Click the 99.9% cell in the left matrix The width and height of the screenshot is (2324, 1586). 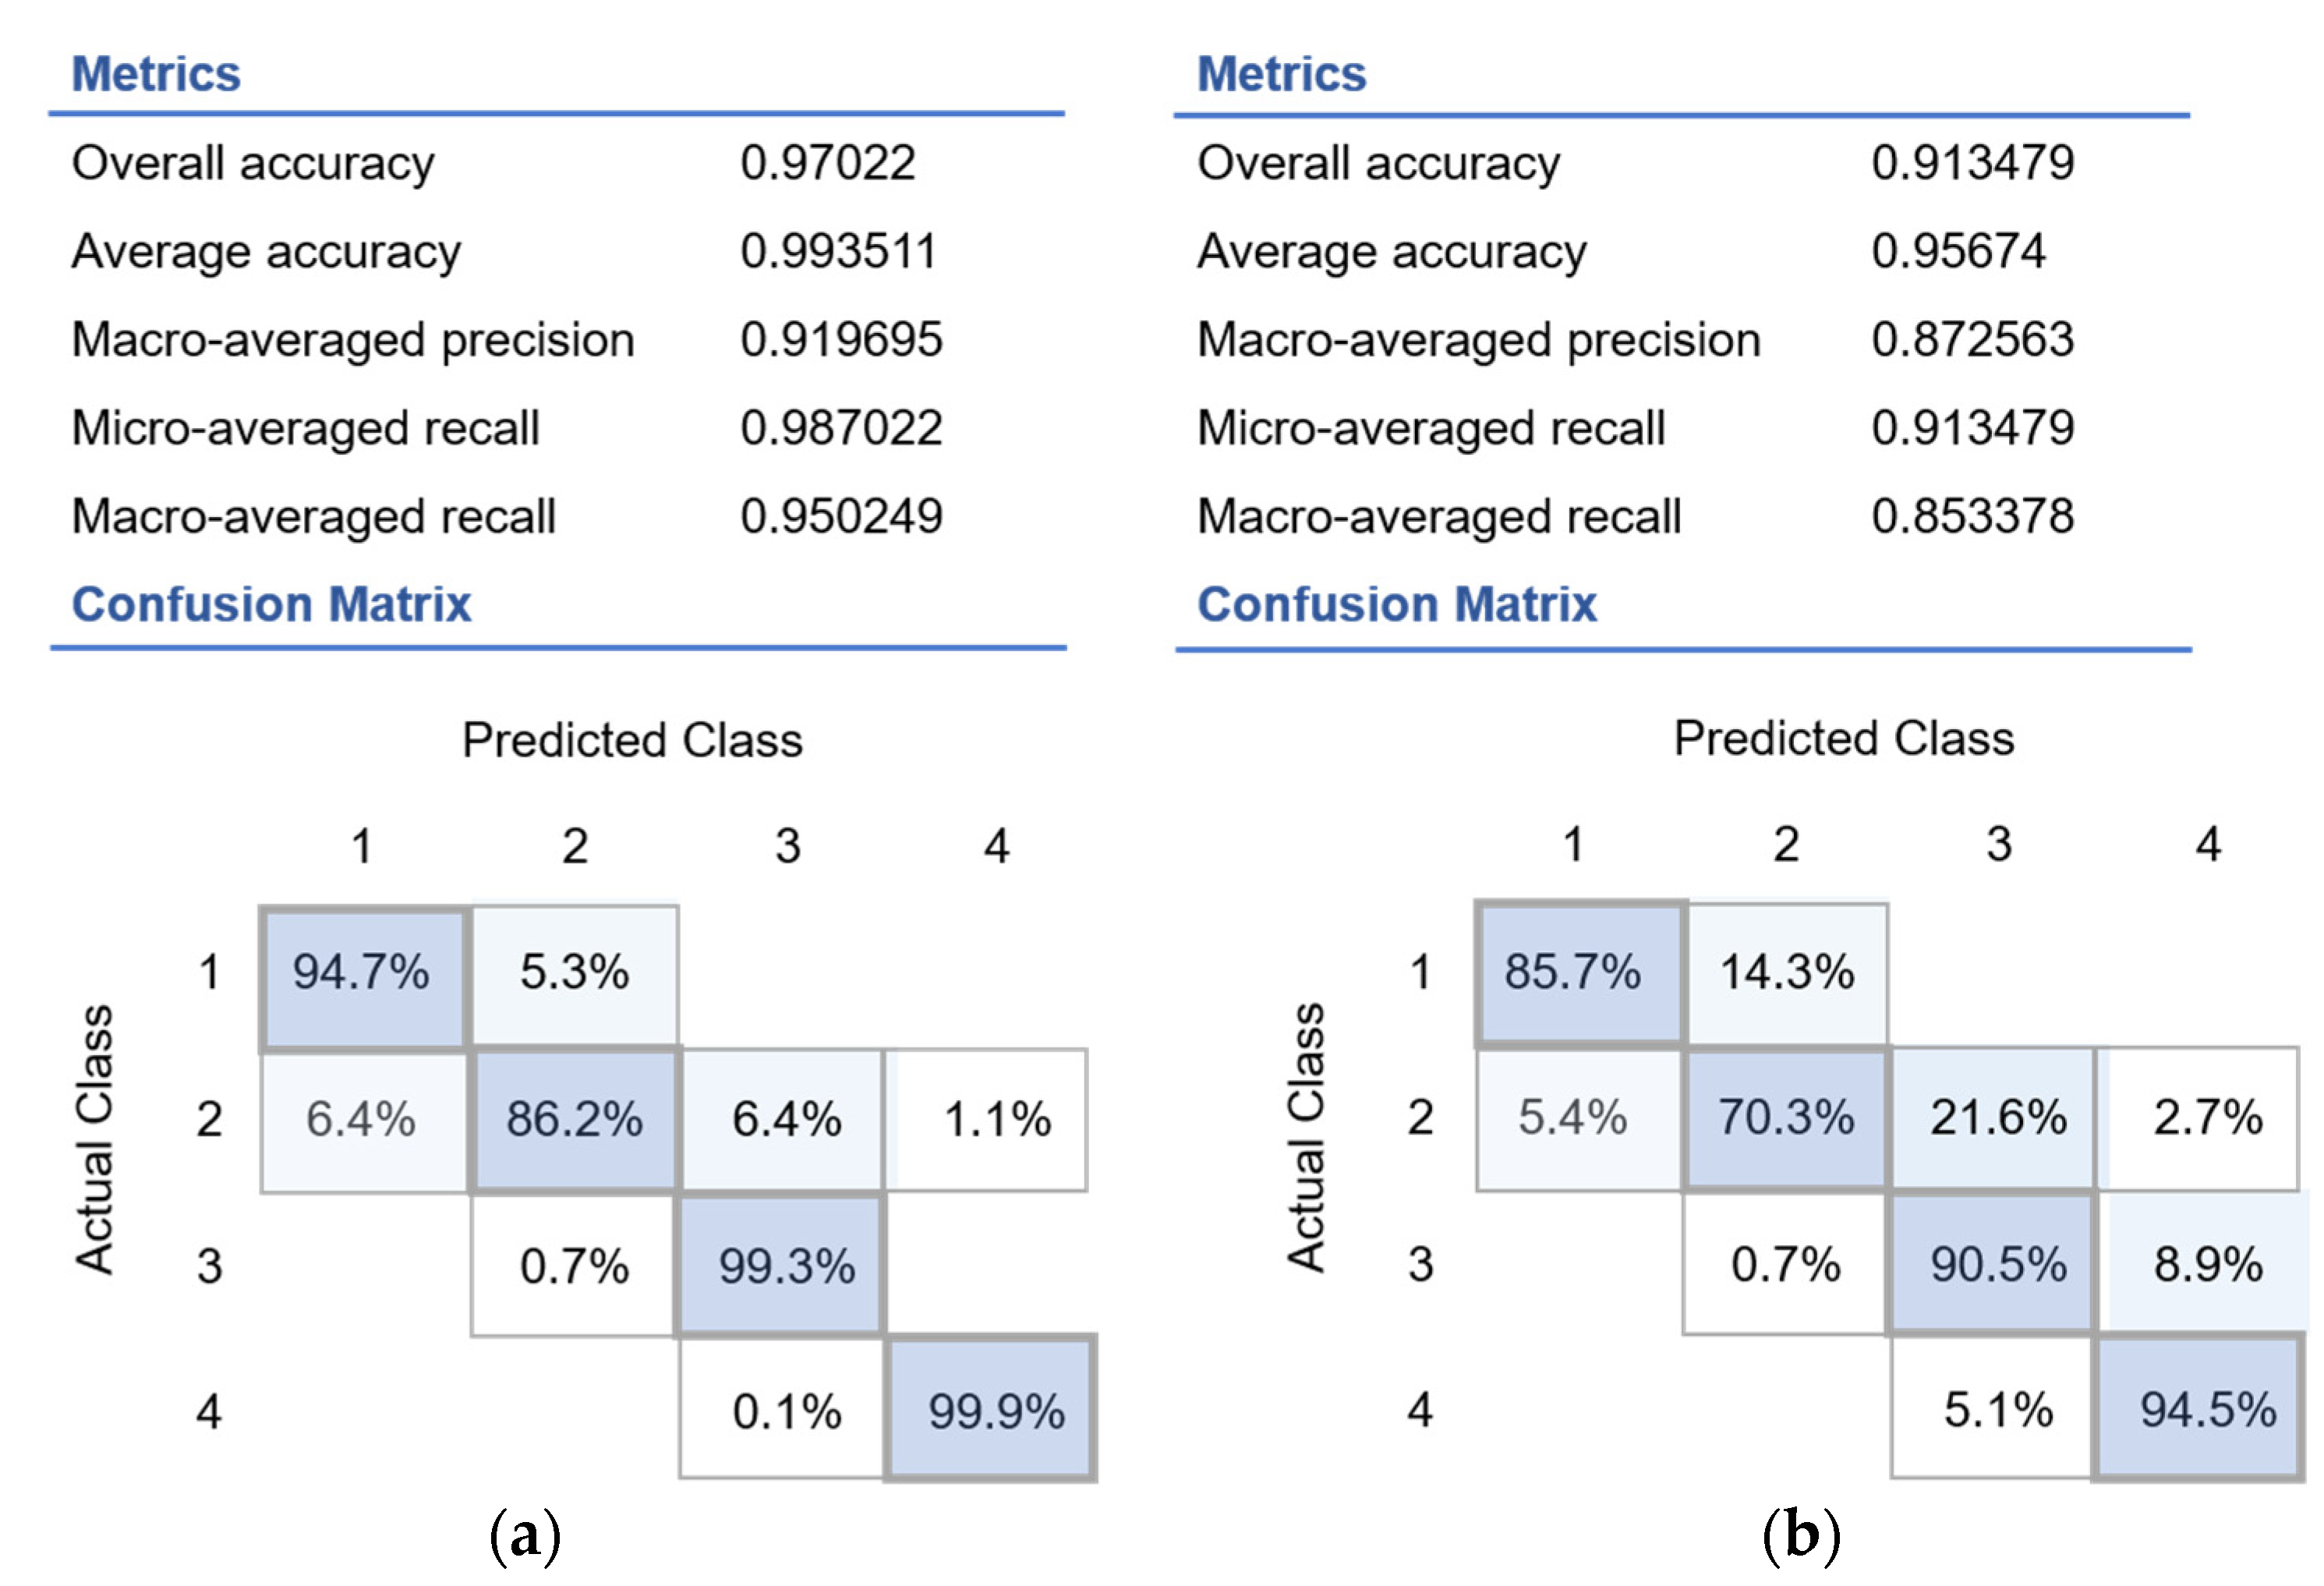994,1411
